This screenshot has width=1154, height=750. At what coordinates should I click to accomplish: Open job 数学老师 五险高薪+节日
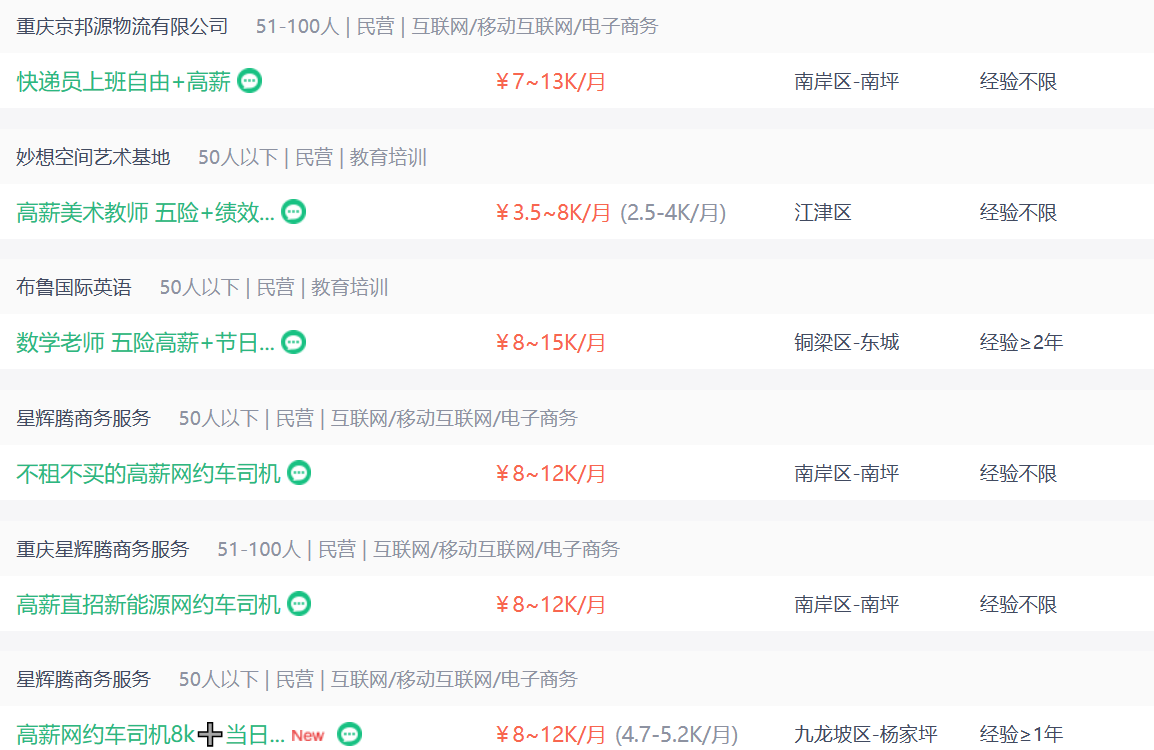145,342
